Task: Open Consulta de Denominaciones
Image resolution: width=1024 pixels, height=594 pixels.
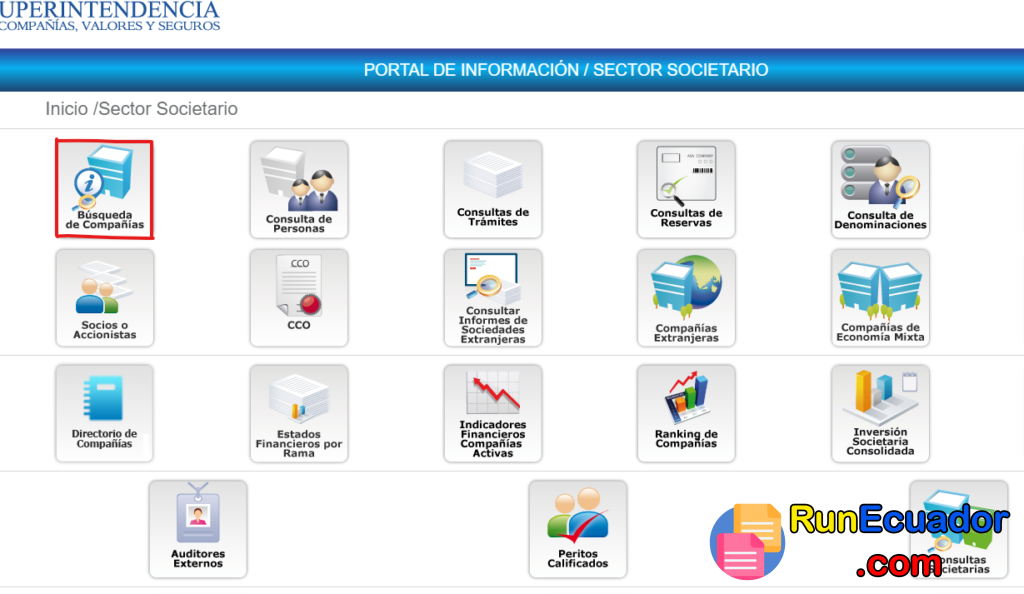Action: (879, 190)
